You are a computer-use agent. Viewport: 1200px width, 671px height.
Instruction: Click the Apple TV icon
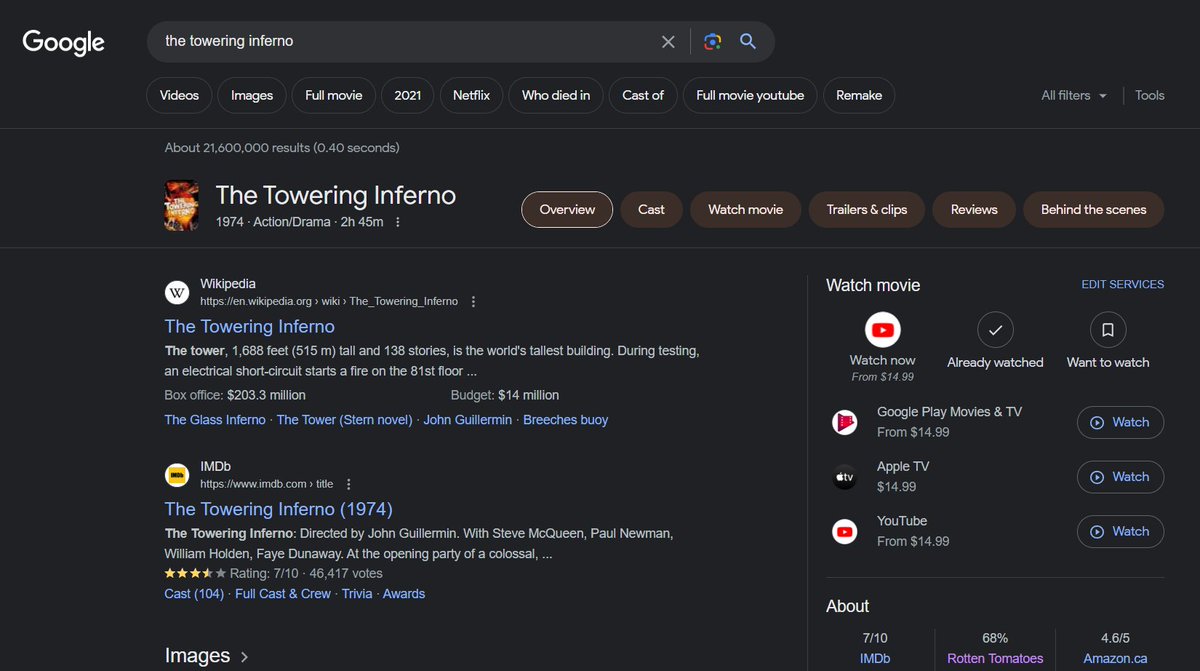pos(845,477)
